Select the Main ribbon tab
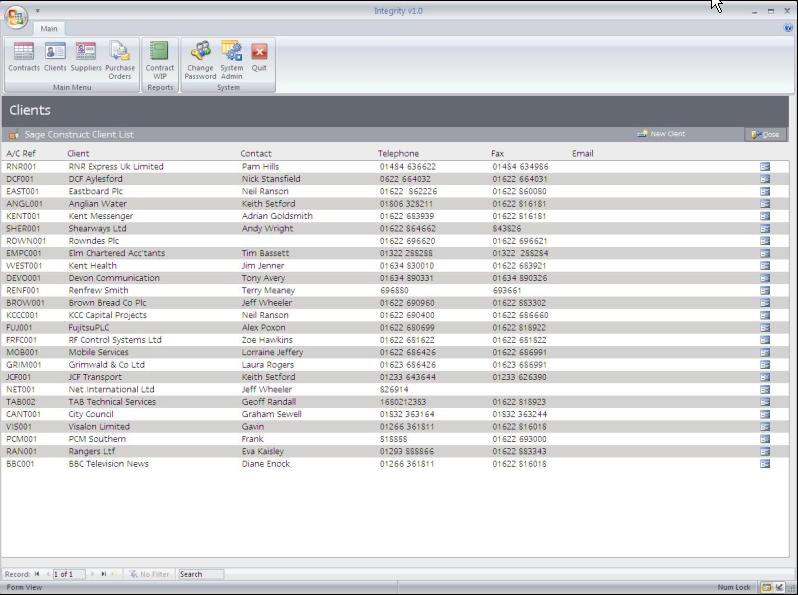Viewport: 798px width, 595px height. [x=49, y=29]
